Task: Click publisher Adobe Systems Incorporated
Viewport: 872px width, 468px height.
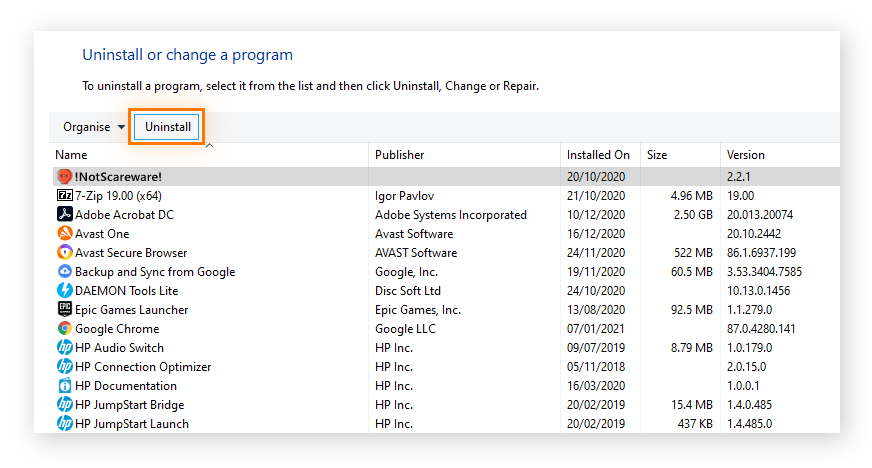Action: click(450, 215)
